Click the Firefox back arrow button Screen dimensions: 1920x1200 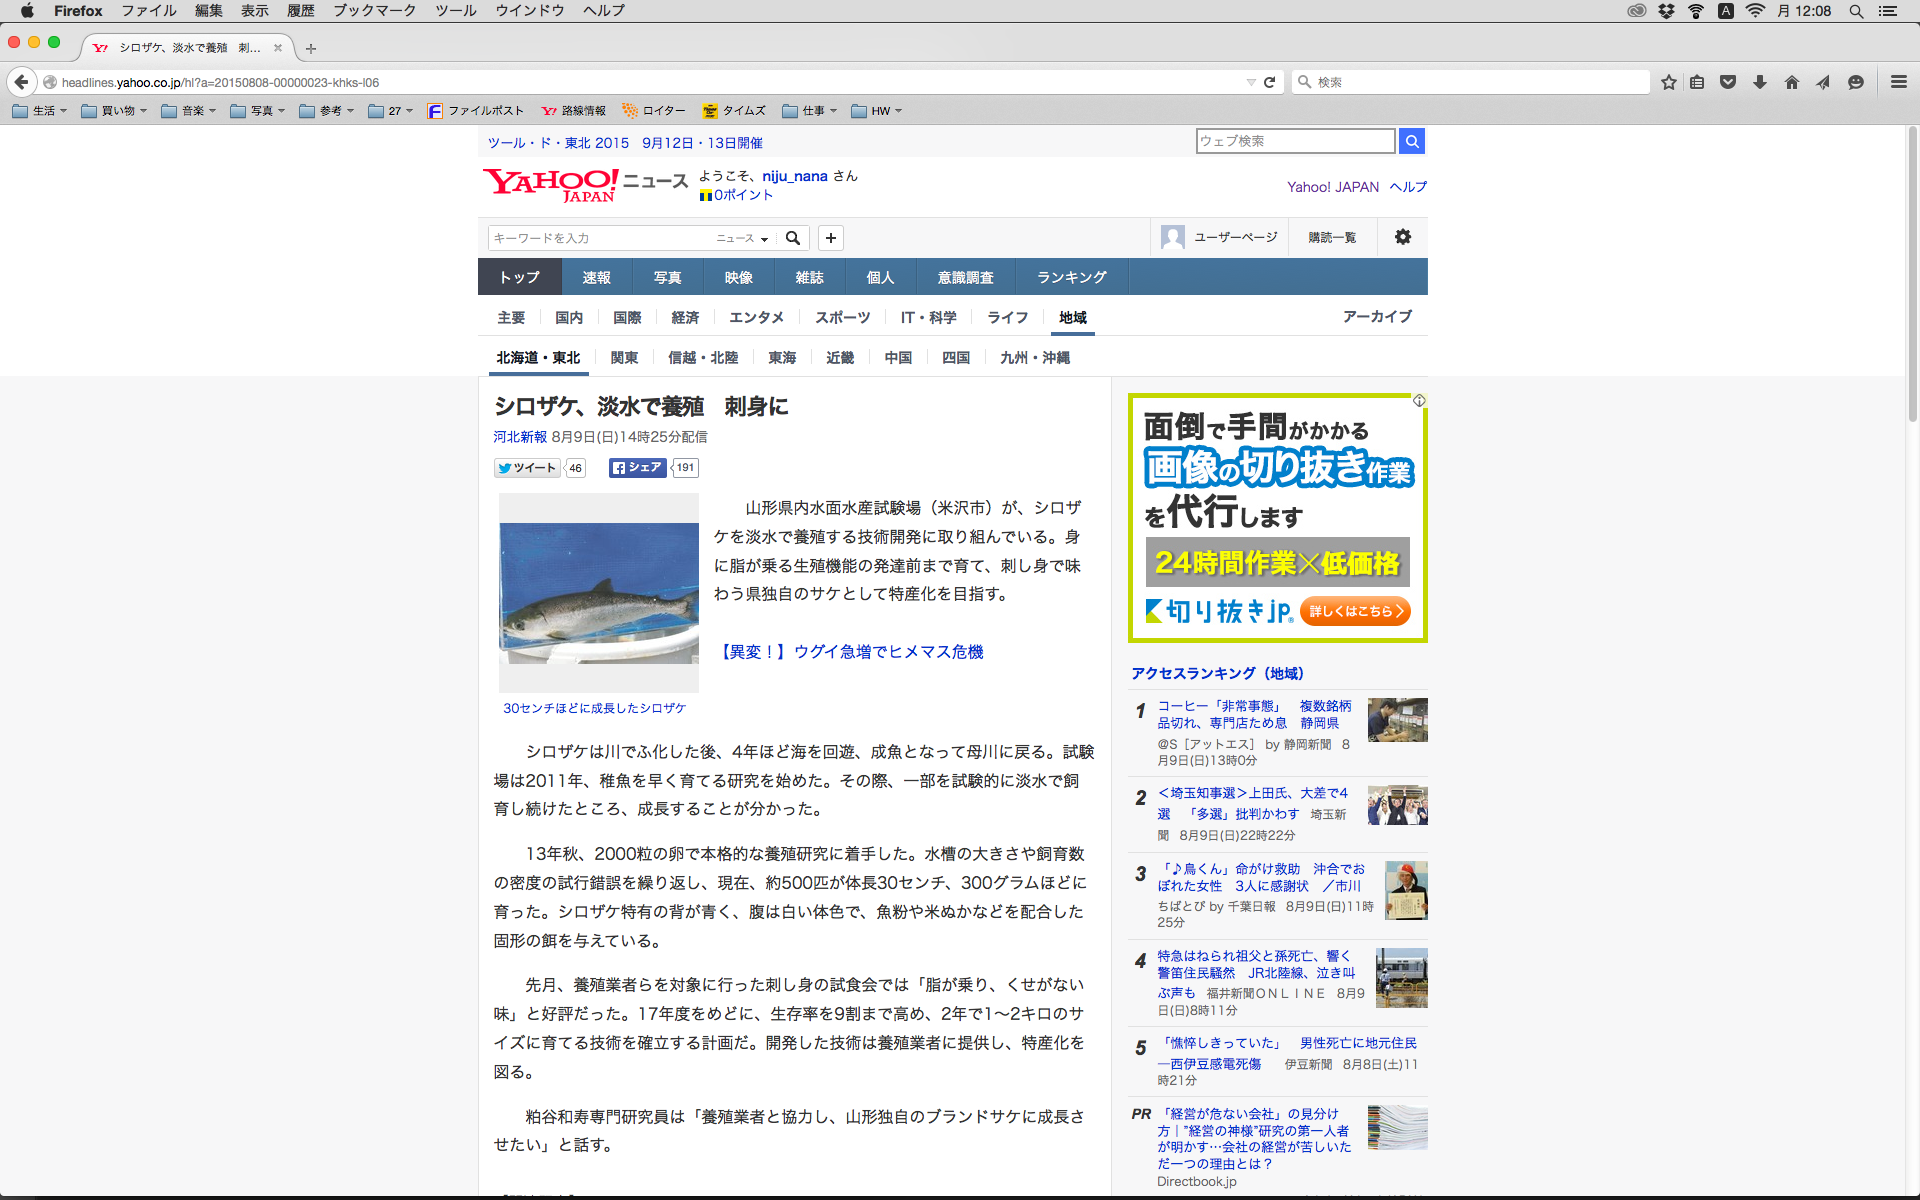(x=21, y=82)
